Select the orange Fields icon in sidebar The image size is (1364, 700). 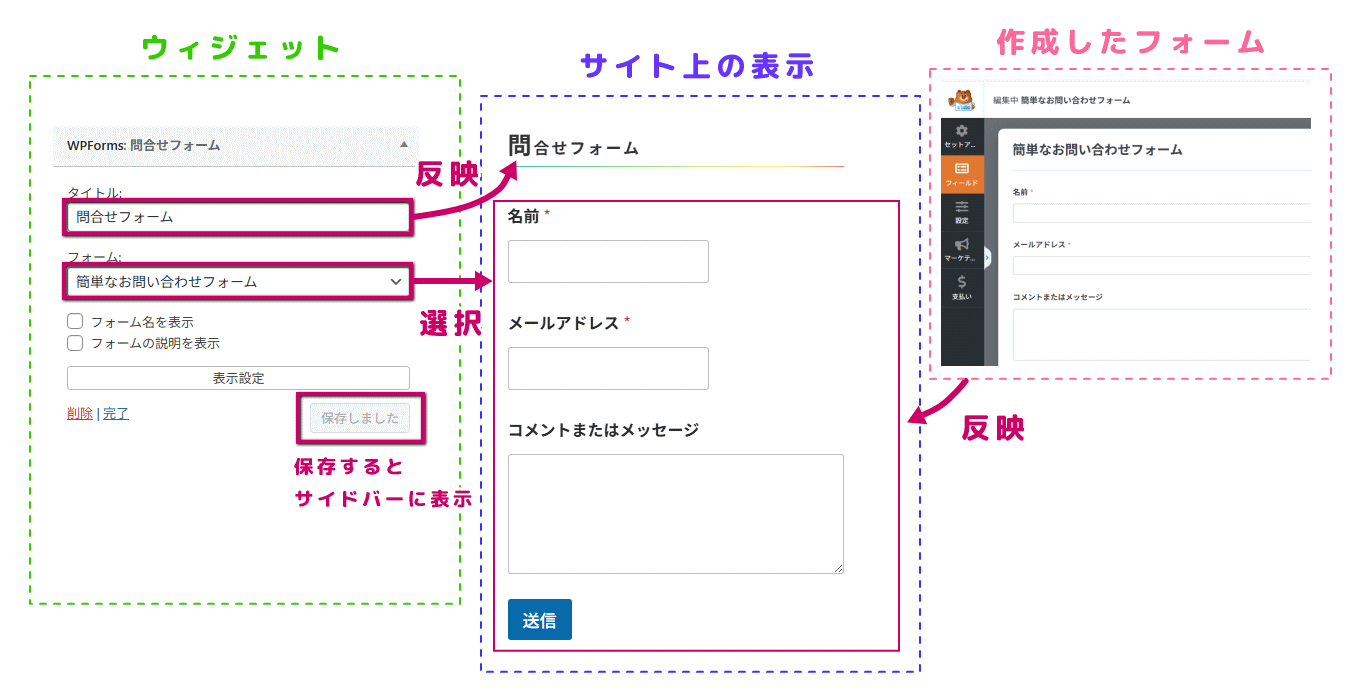[962, 174]
